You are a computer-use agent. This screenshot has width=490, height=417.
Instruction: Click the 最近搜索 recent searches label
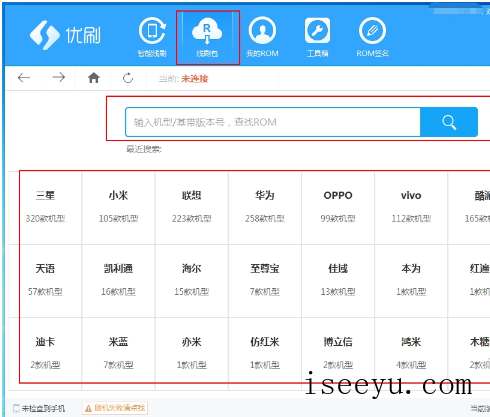[143, 149]
